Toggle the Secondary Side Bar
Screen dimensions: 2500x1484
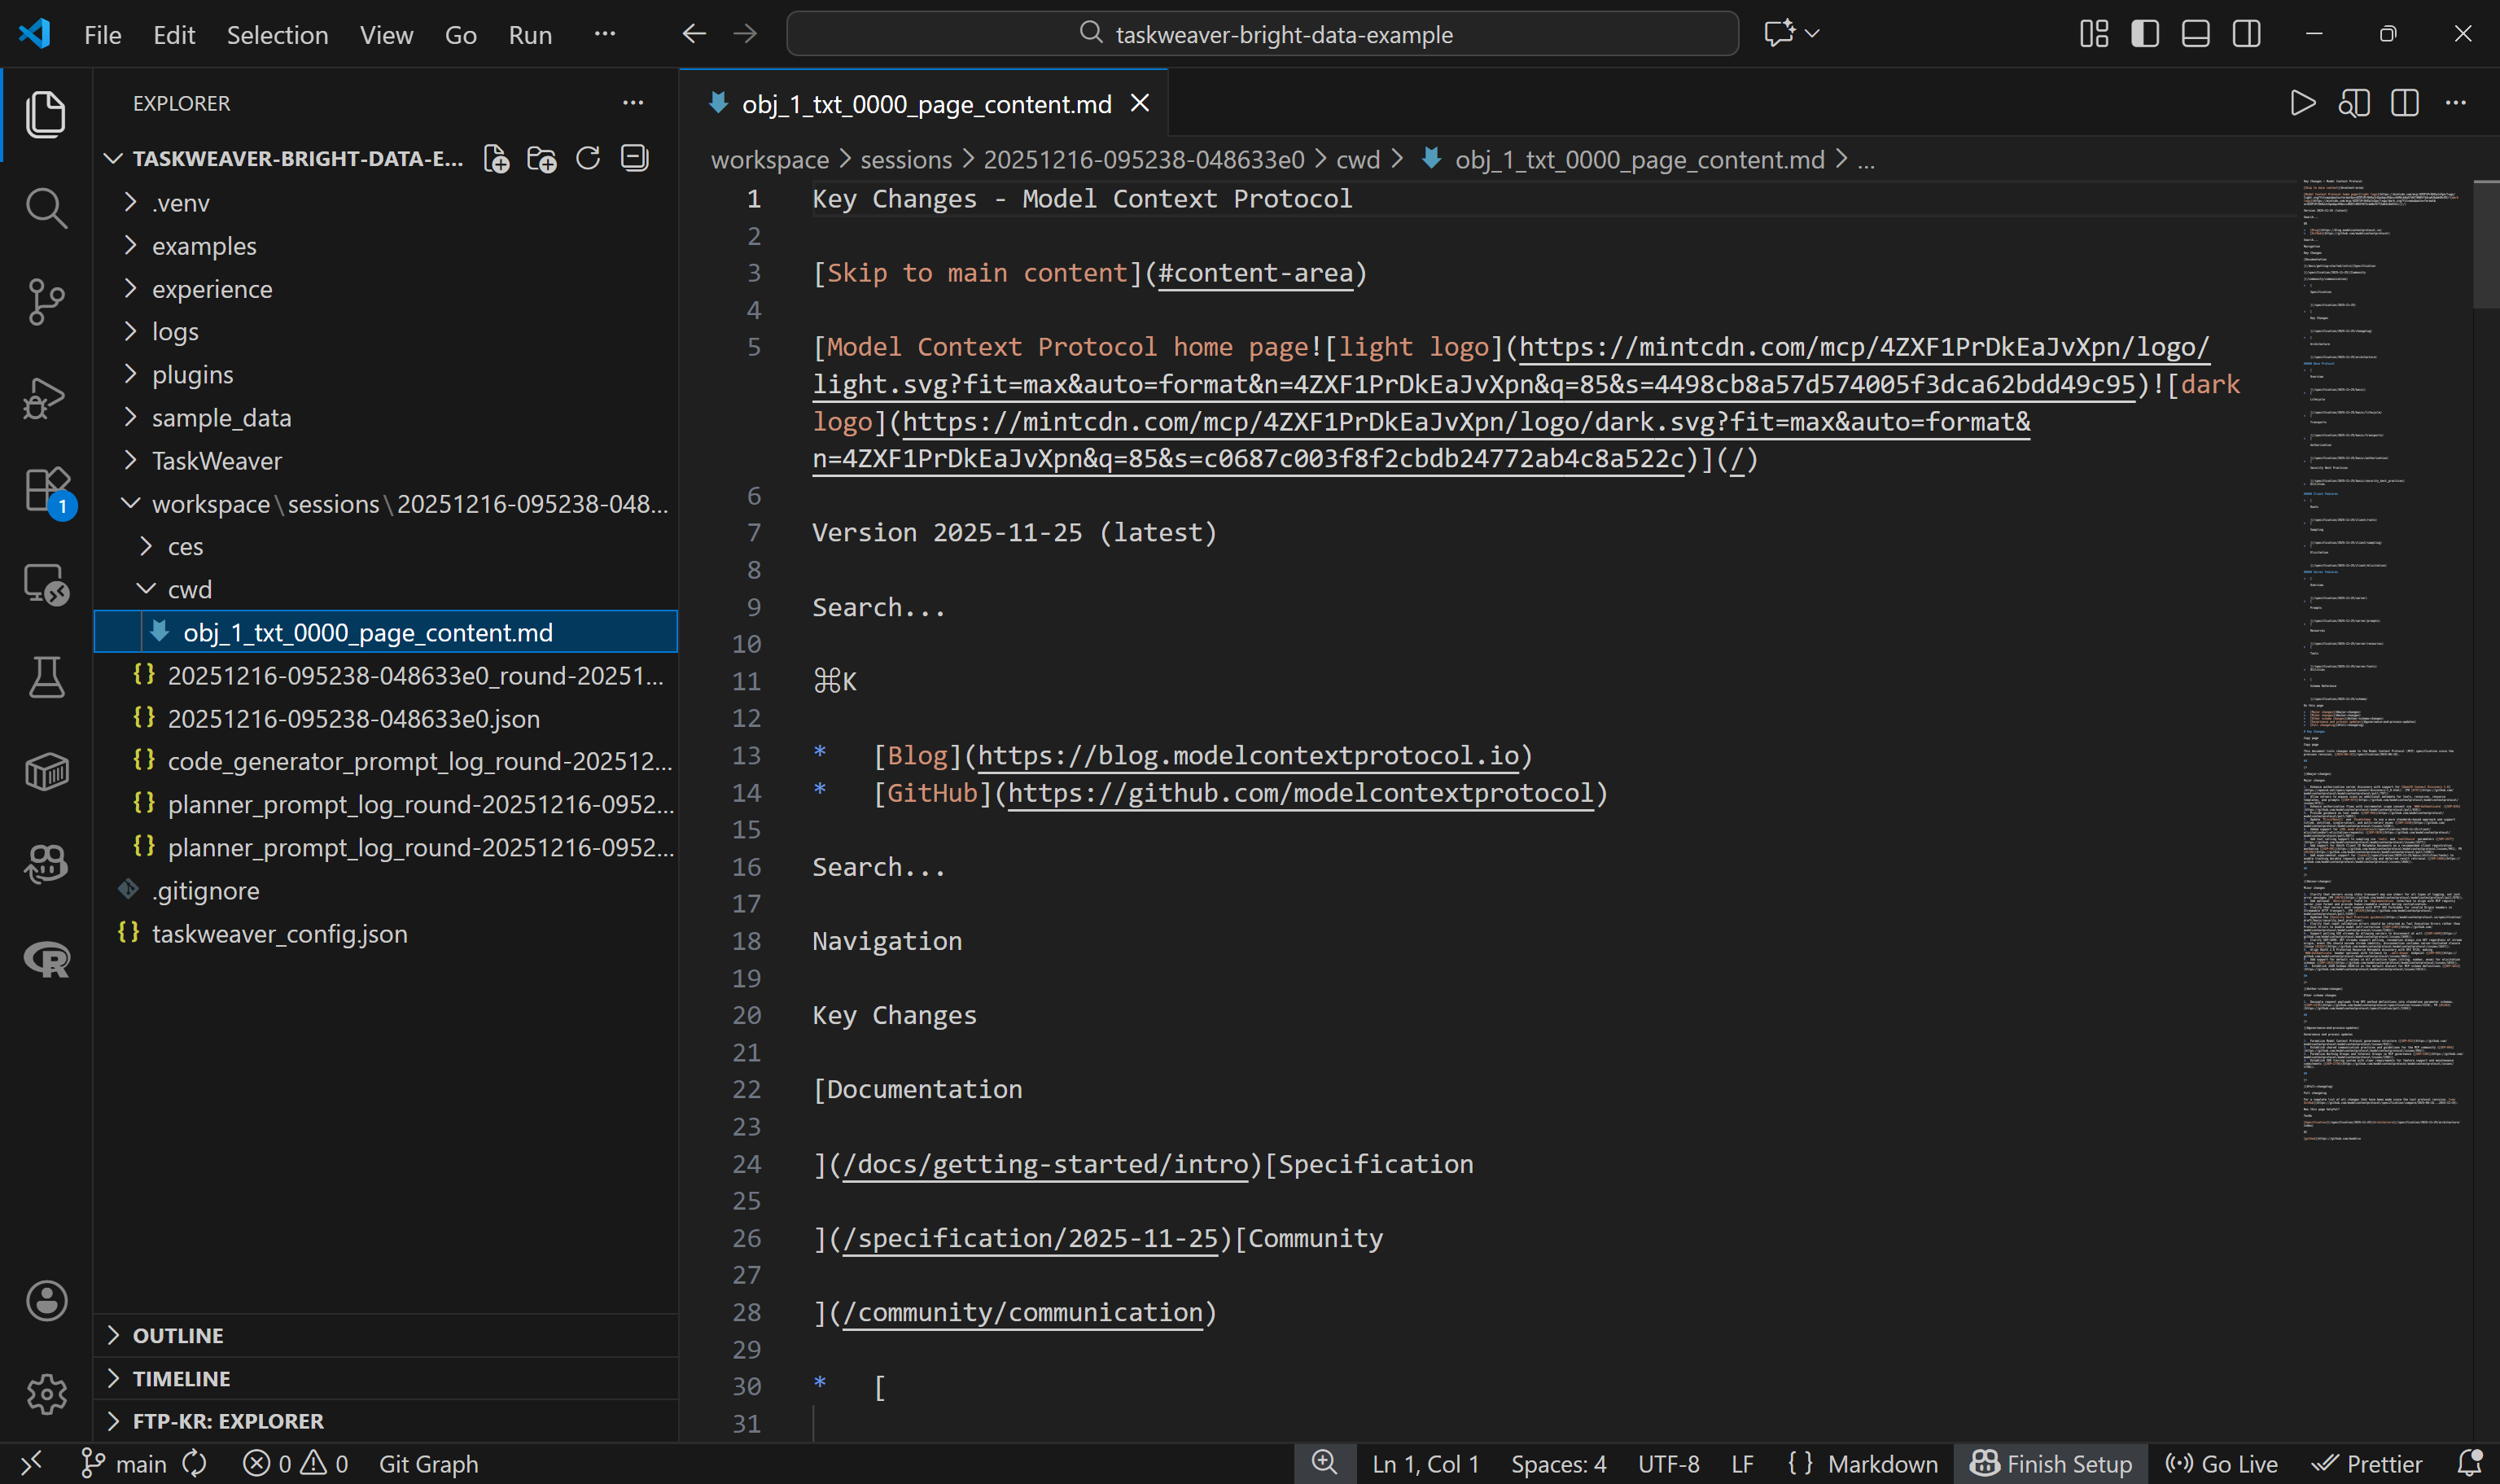[2246, 33]
